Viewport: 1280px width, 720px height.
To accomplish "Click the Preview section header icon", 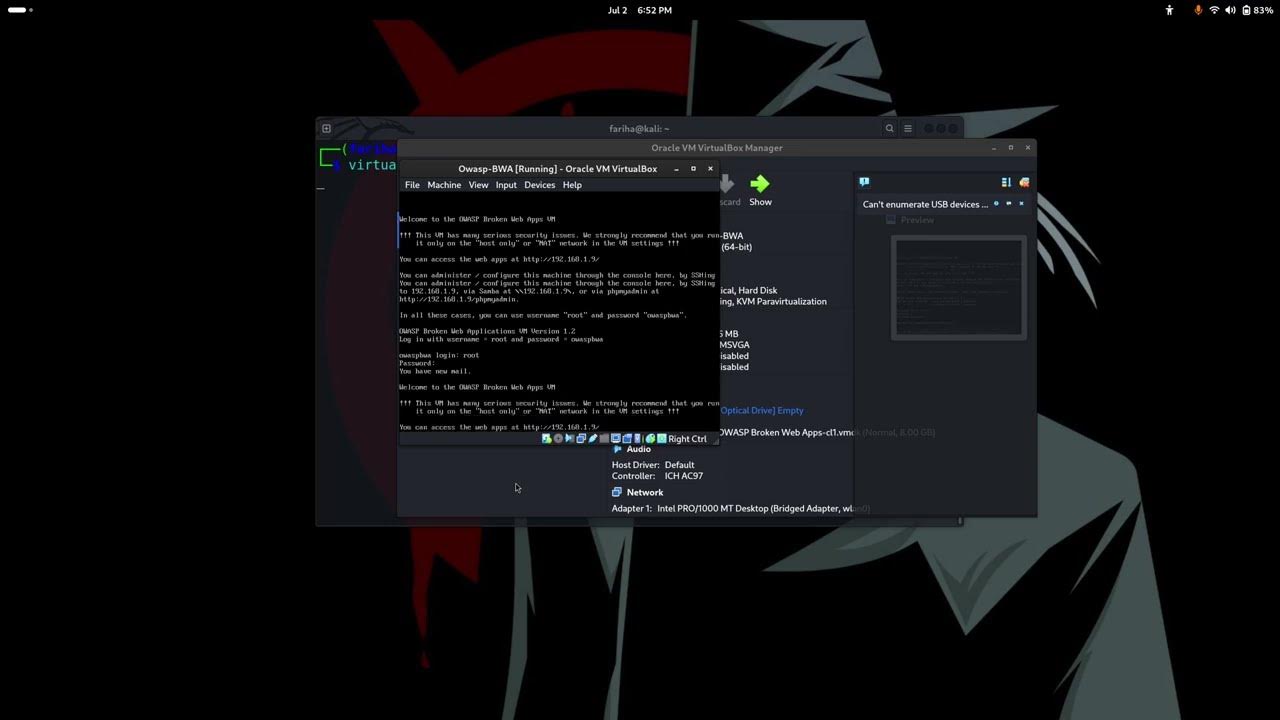I will [890, 220].
